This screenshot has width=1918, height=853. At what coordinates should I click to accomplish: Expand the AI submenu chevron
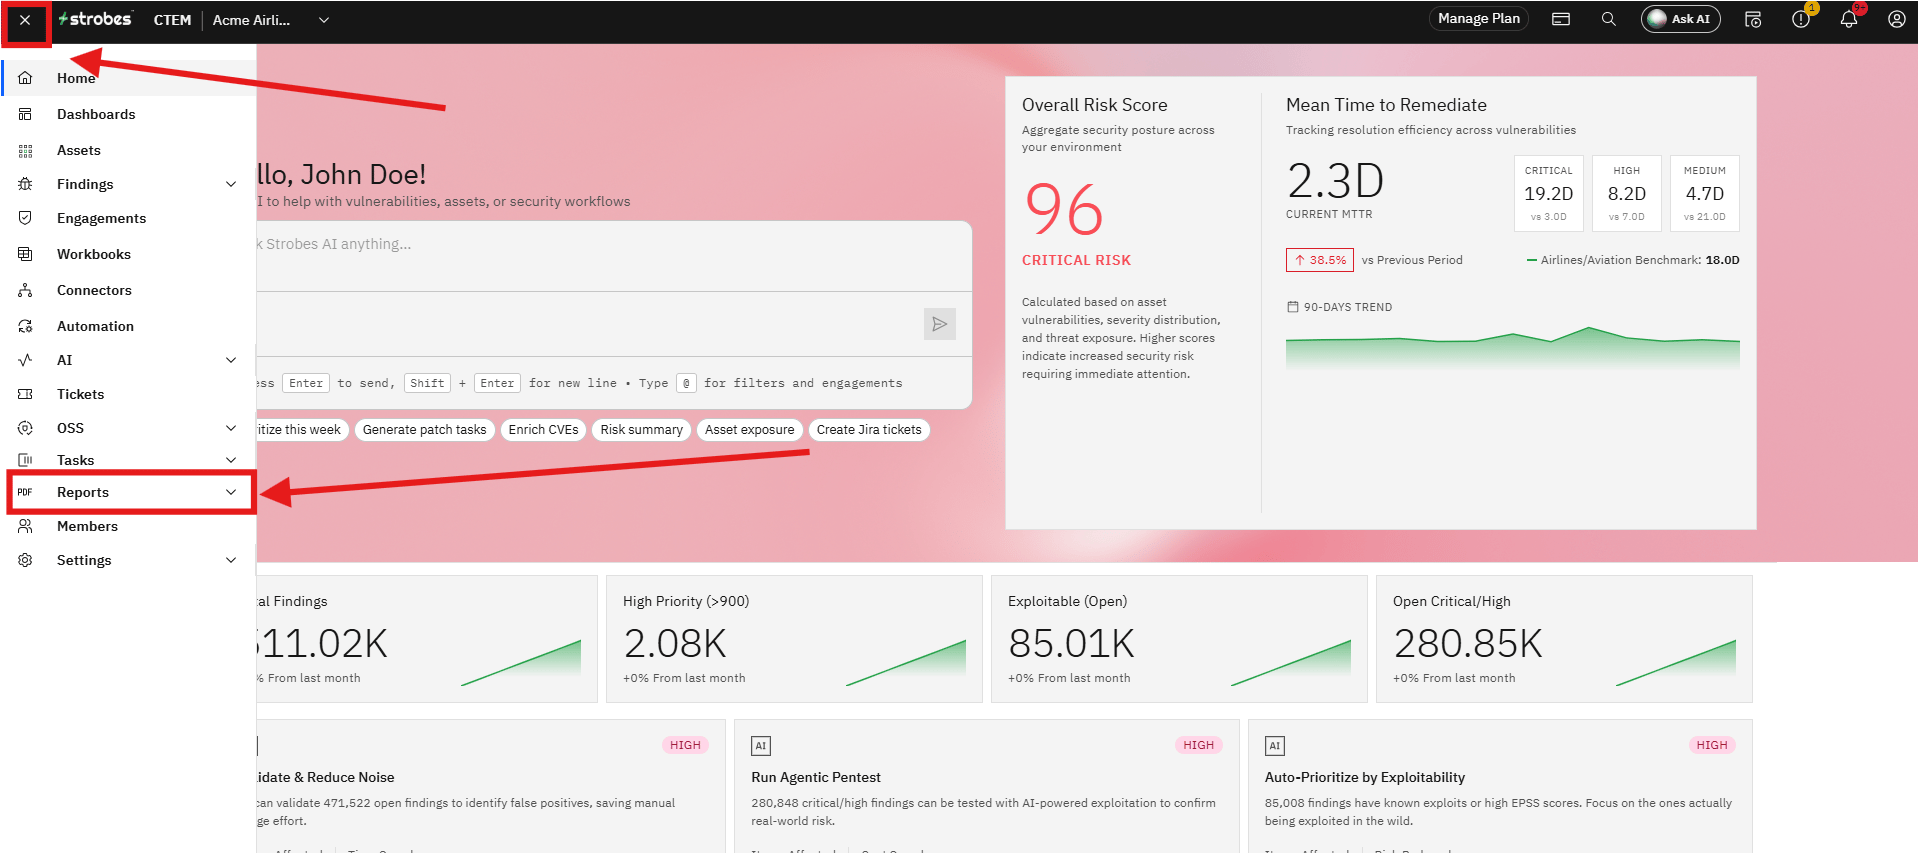point(231,360)
